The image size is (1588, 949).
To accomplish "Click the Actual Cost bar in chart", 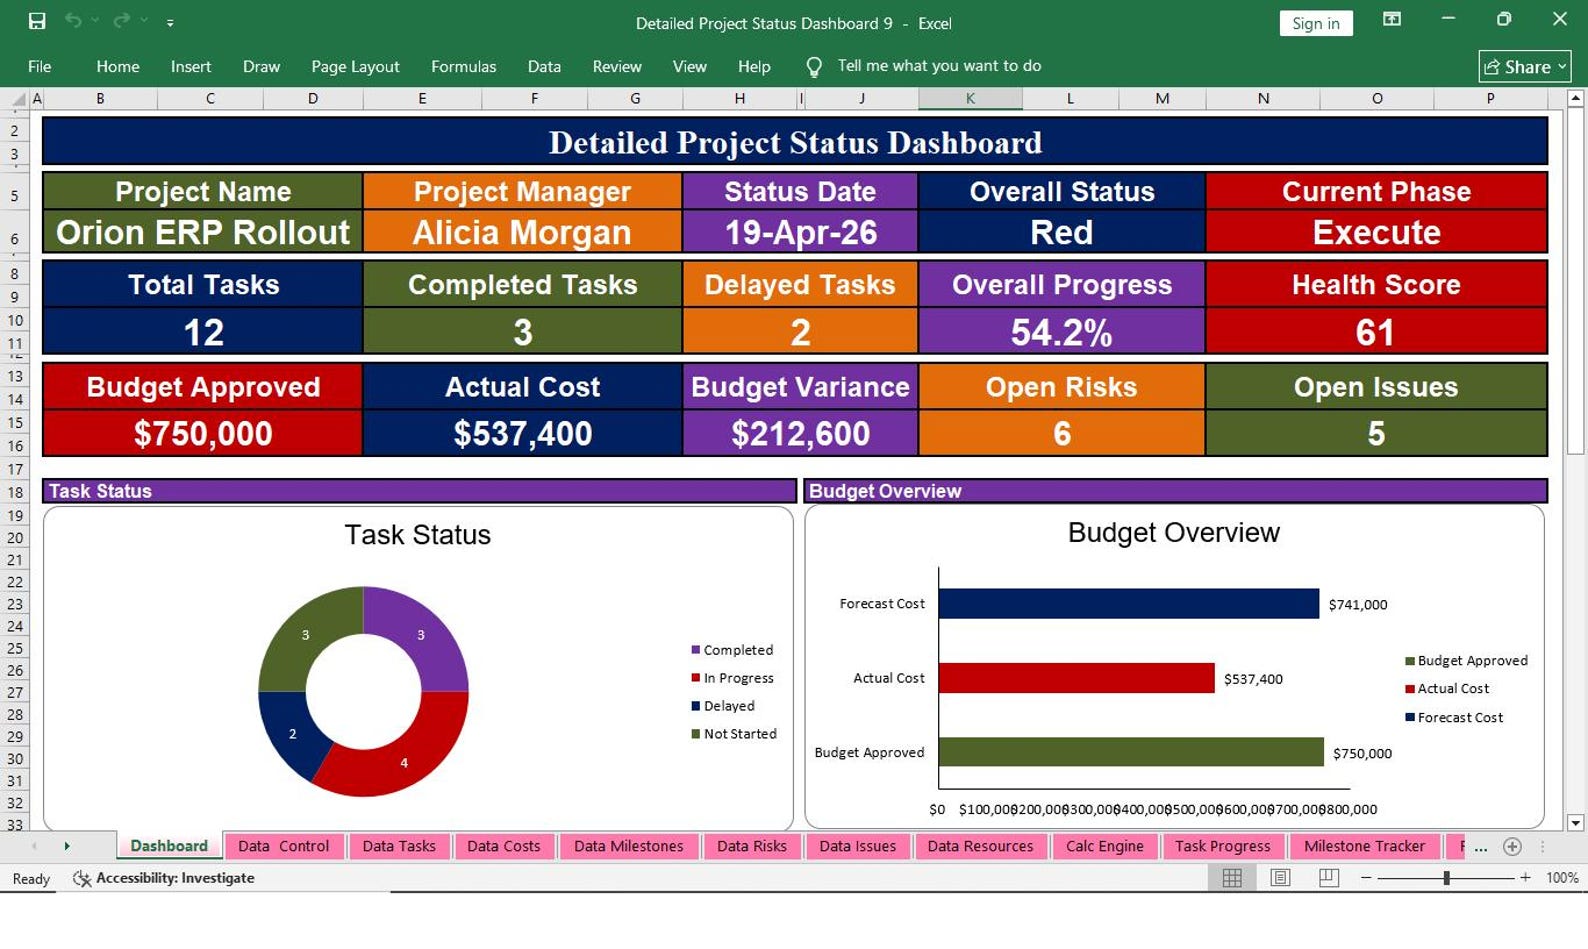I will (1076, 677).
